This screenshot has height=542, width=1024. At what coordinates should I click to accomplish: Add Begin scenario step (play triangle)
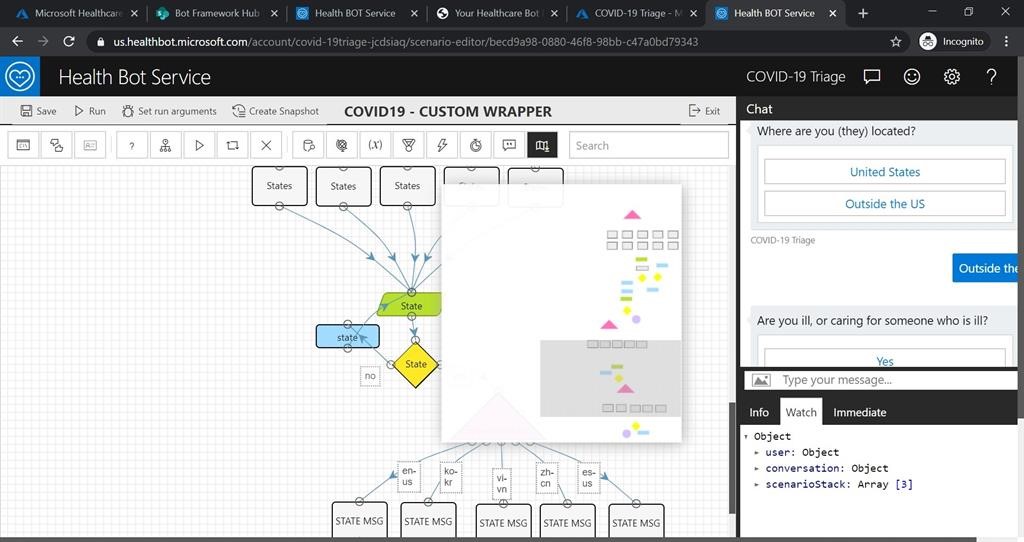199,145
